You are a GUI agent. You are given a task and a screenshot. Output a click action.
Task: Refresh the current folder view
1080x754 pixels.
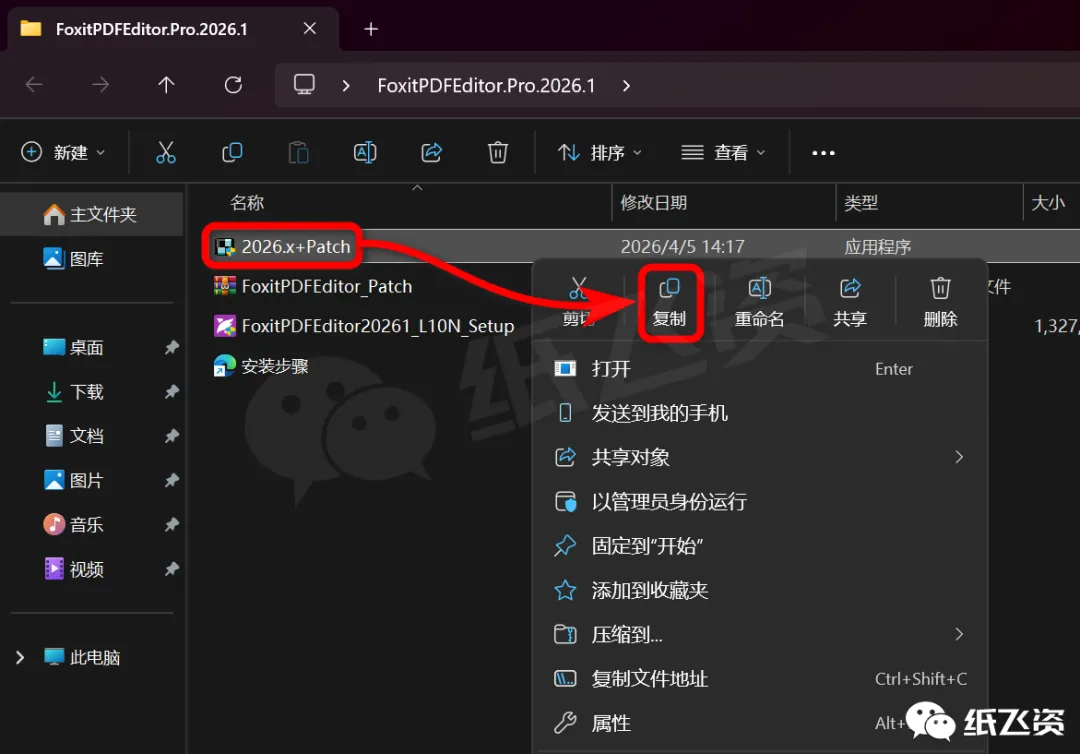(233, 85)
